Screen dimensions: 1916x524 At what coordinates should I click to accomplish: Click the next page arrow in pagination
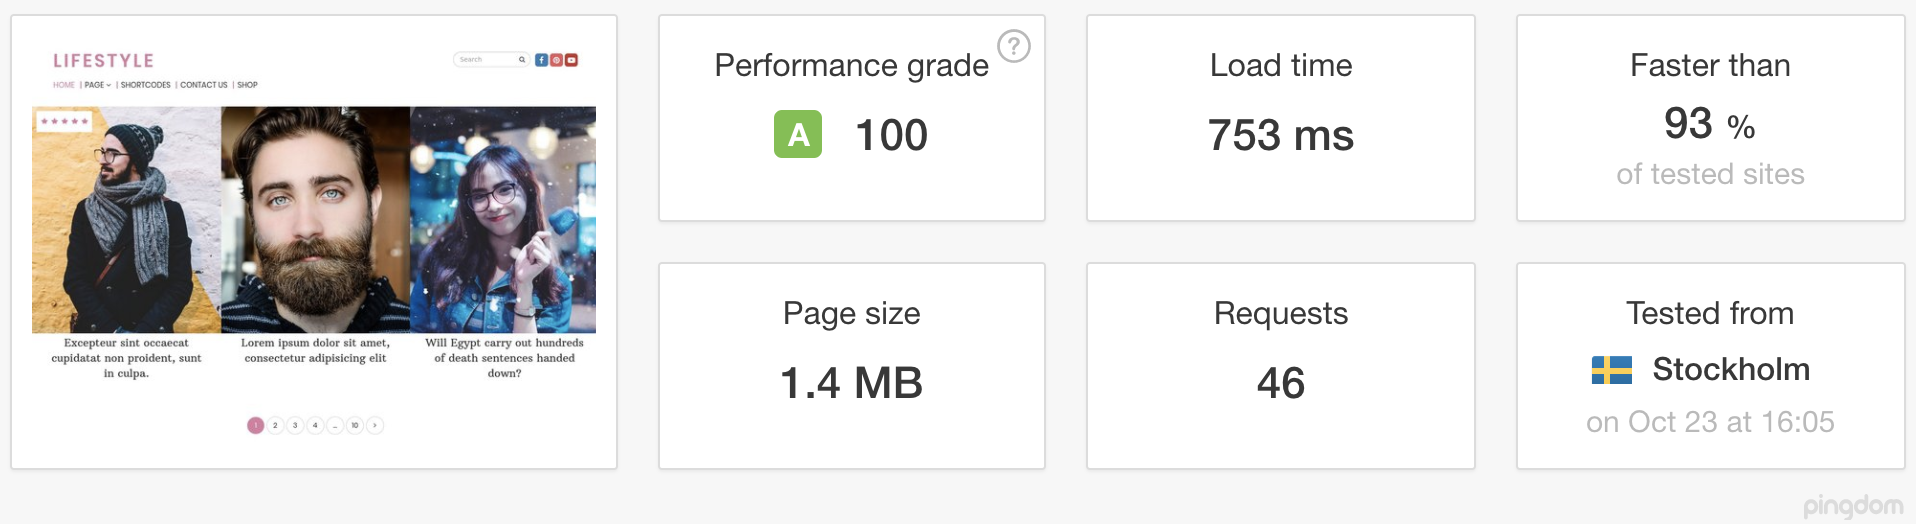[375, 425]
